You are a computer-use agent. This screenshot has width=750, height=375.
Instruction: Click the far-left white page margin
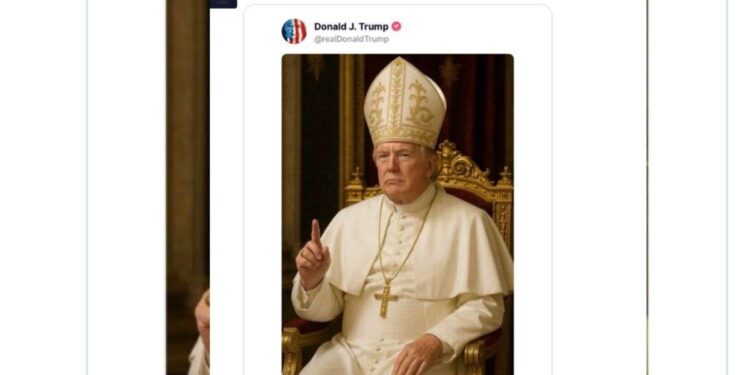[x=43, y=188]
